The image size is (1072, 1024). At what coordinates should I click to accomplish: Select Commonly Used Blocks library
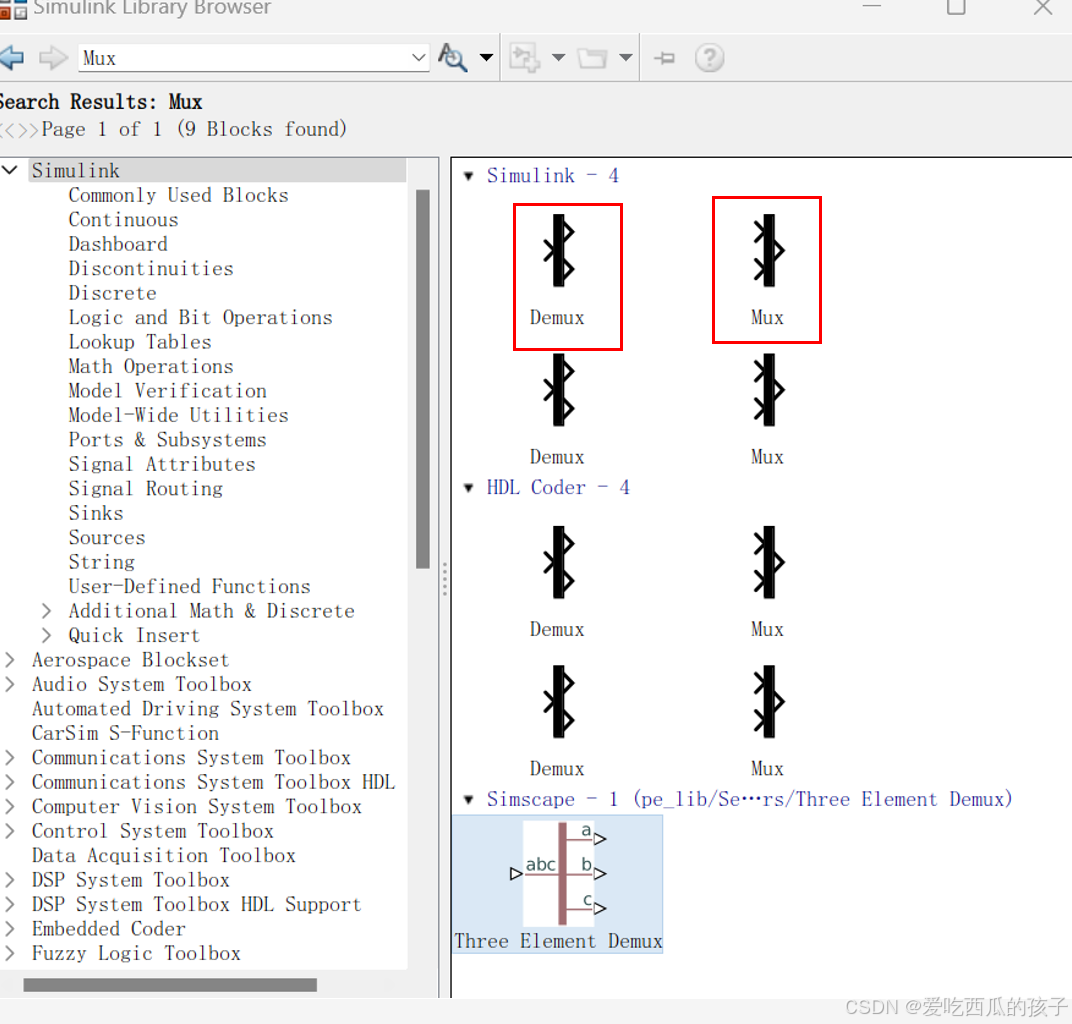(178, 195)
